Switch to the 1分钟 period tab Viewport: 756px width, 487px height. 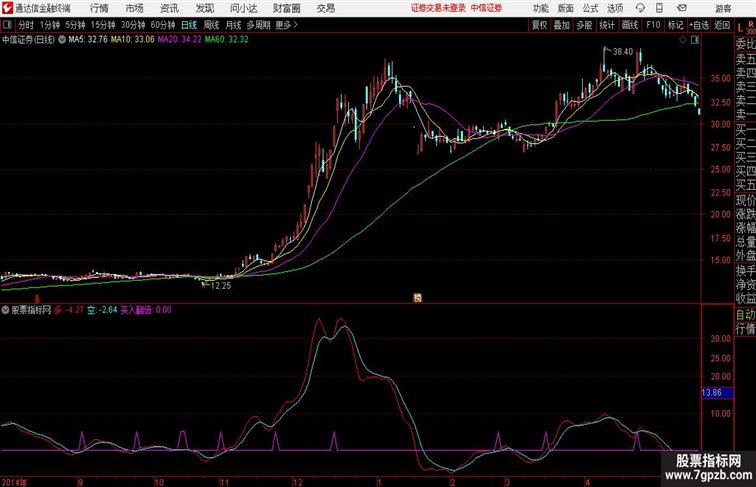50,25
